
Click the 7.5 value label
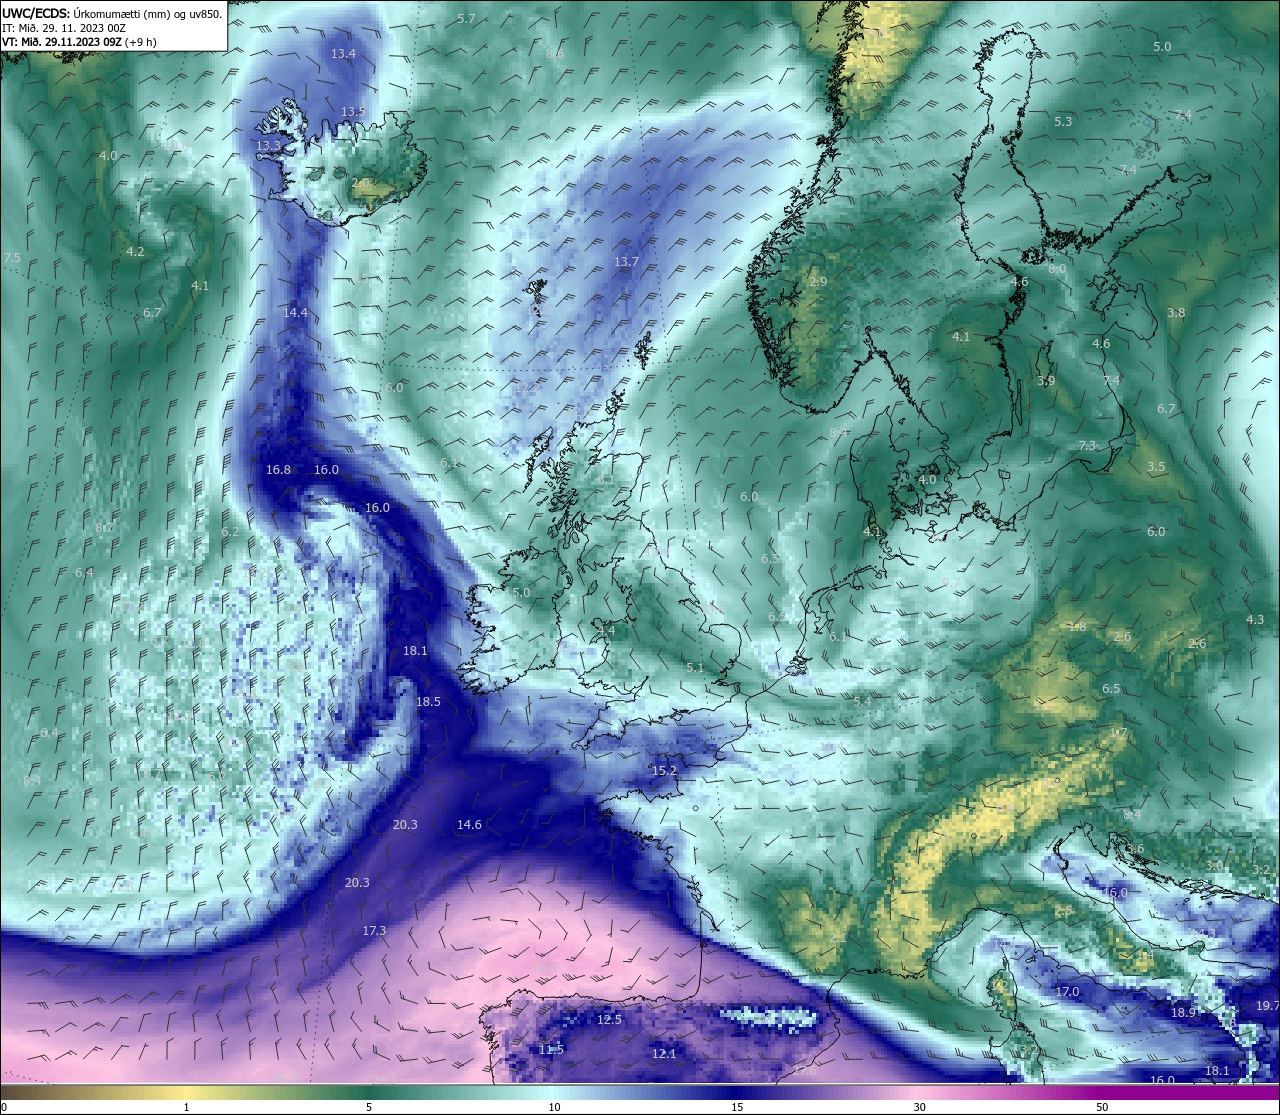[12, 257]
